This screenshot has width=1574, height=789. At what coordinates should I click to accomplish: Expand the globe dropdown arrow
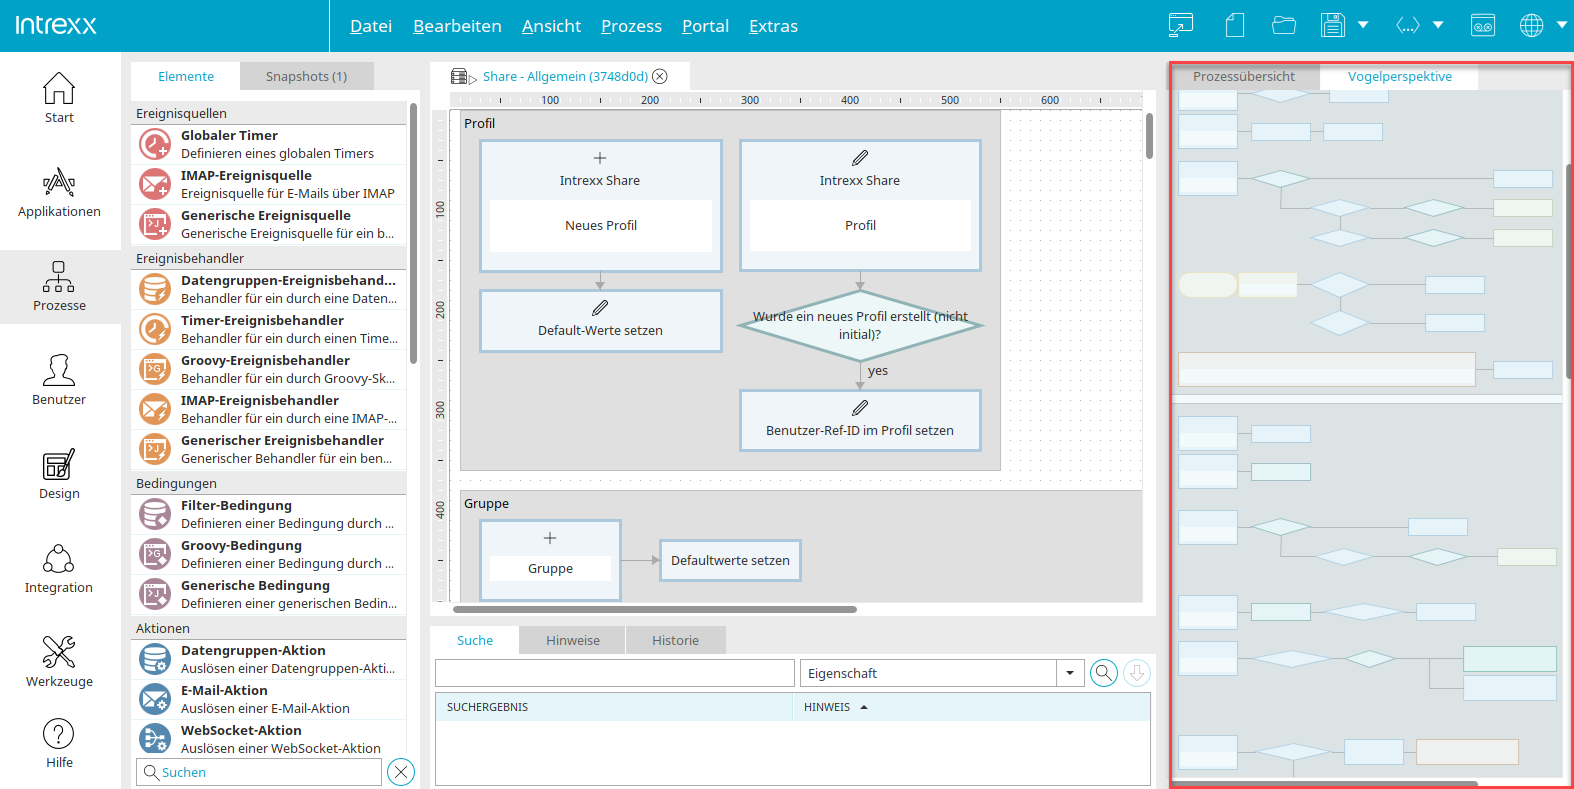click(1562, 25)
